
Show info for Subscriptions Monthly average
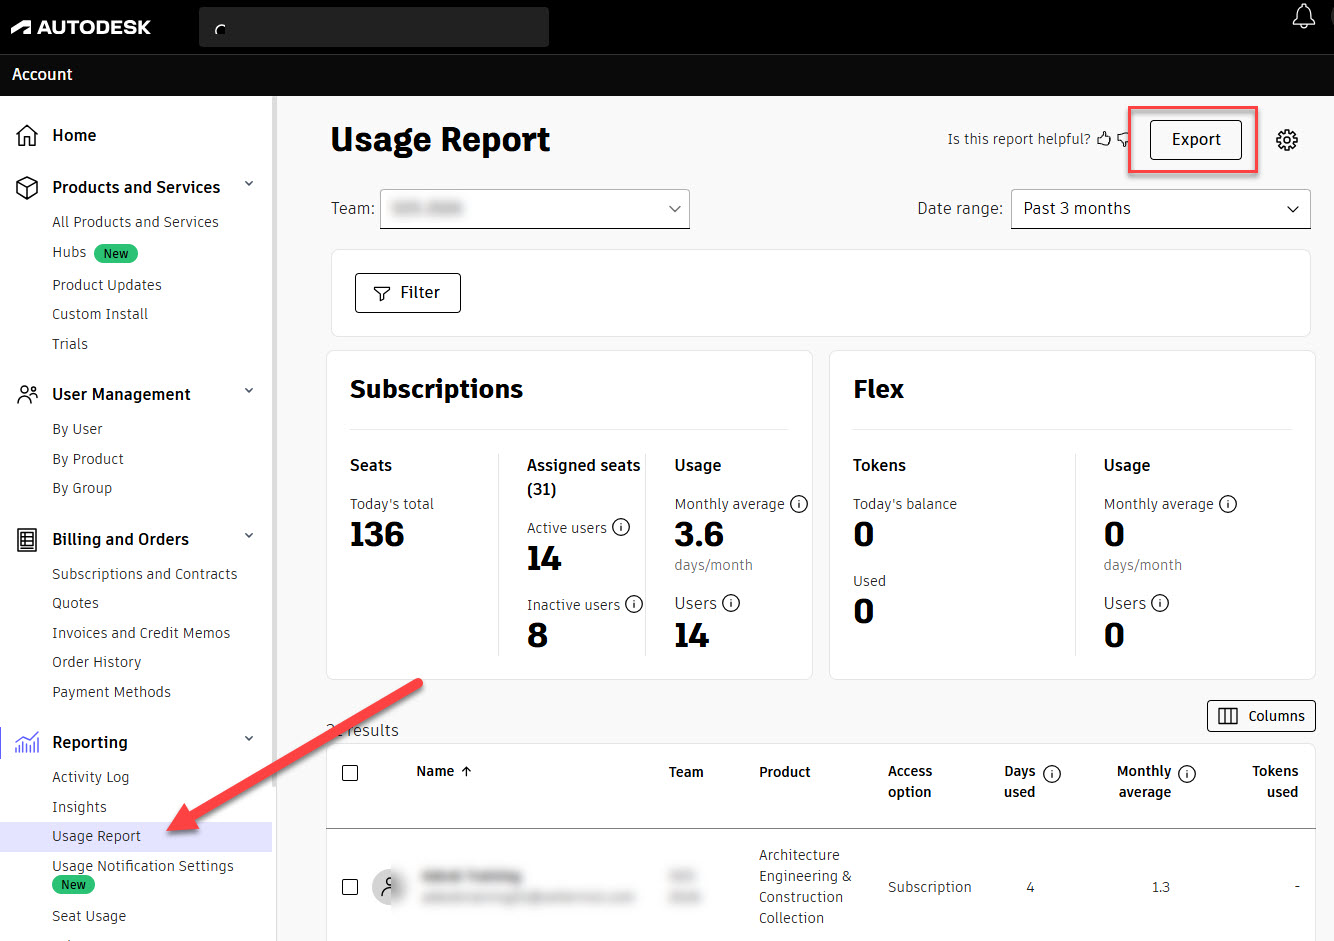click(799, 504)
